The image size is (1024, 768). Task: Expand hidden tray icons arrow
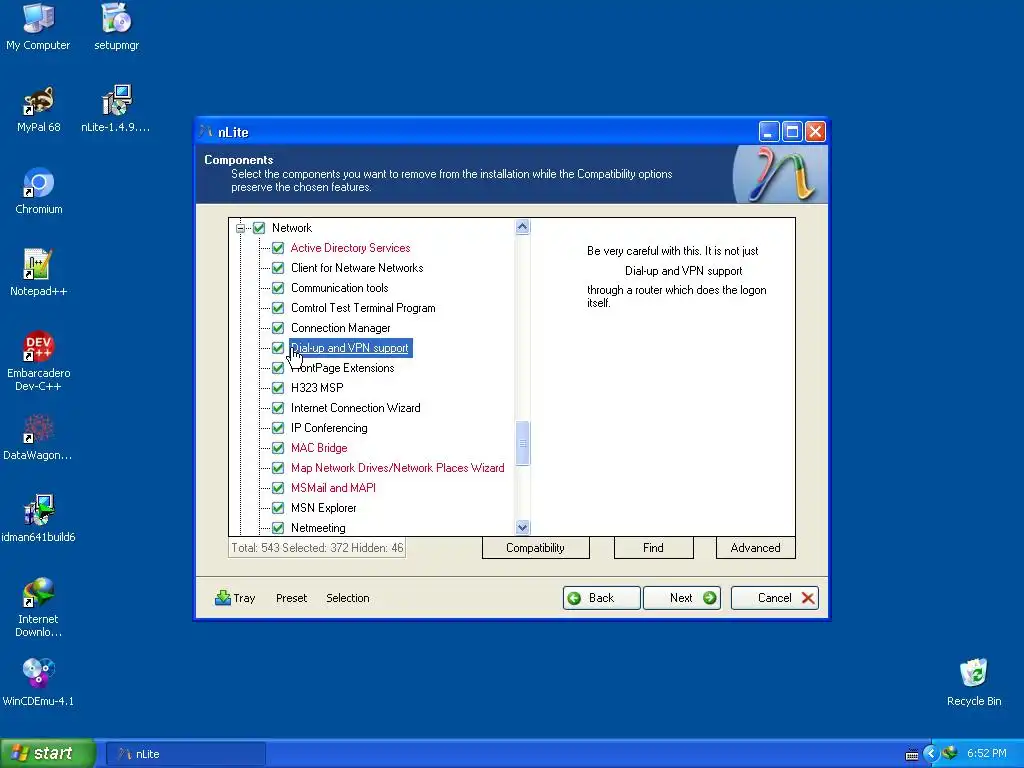pos(931,754)
